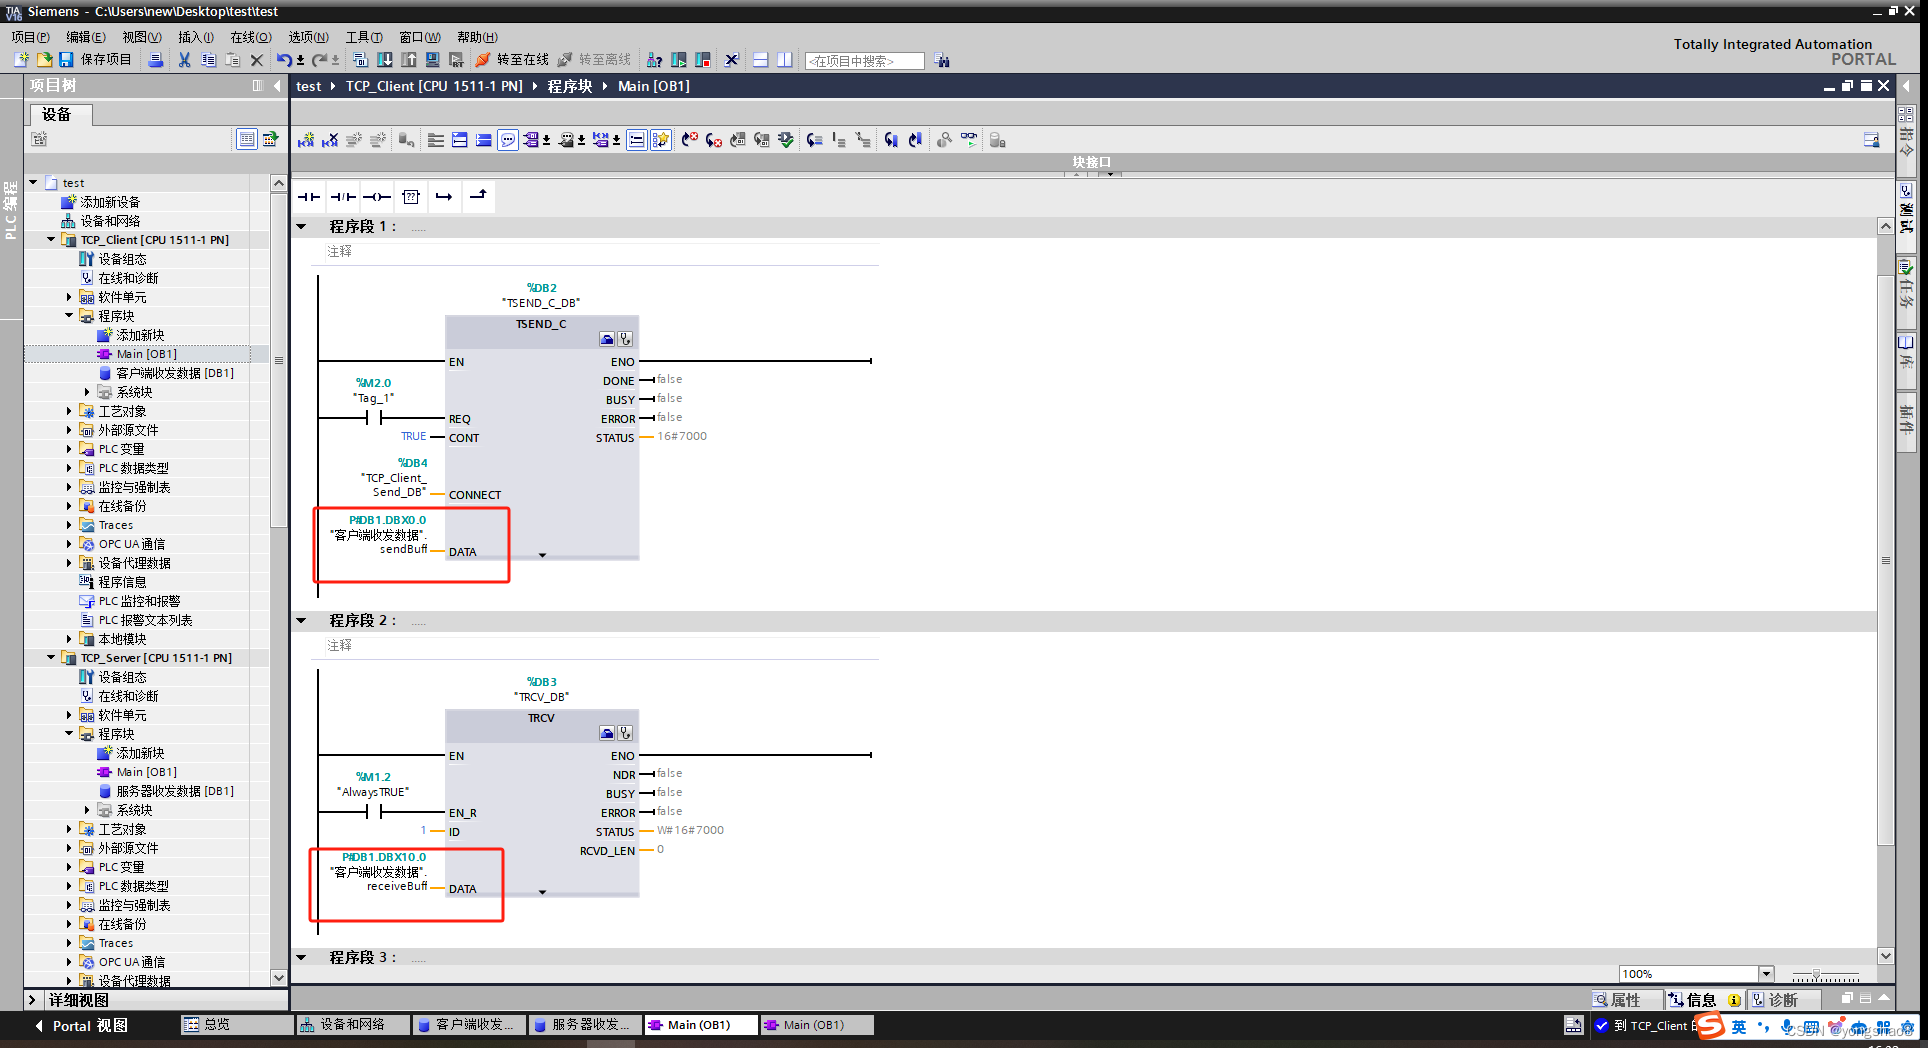Screen dimensions: 1928x1048
Task: Insert an output coil instruction
Action: point(377,197)
